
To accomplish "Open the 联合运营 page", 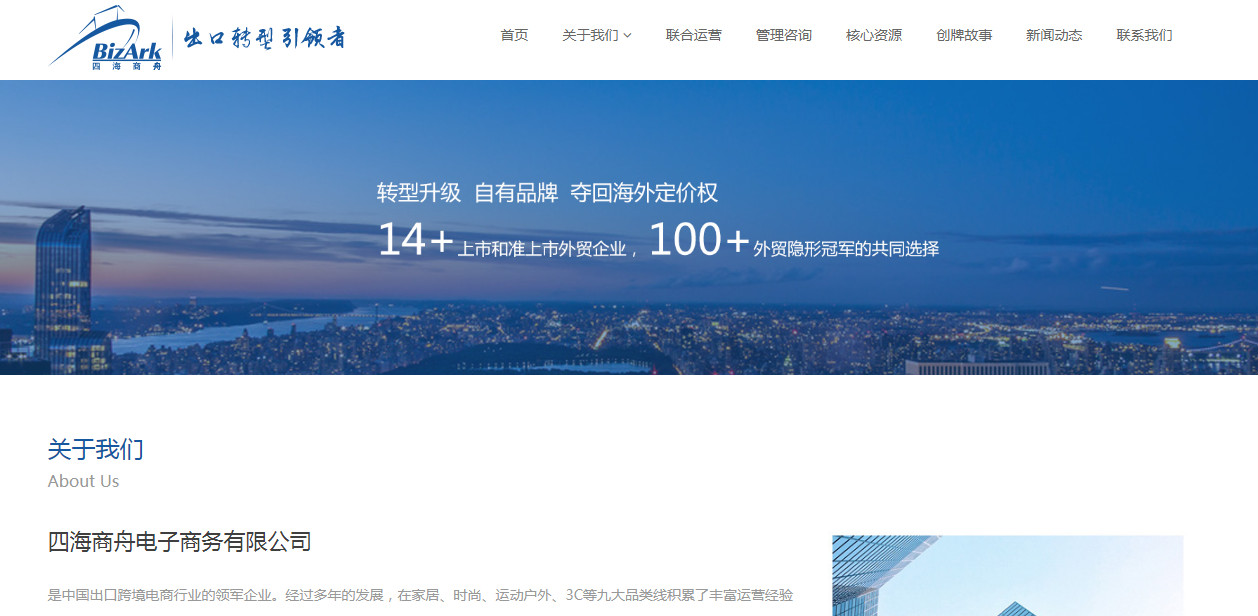I will (x=693, y=35).
